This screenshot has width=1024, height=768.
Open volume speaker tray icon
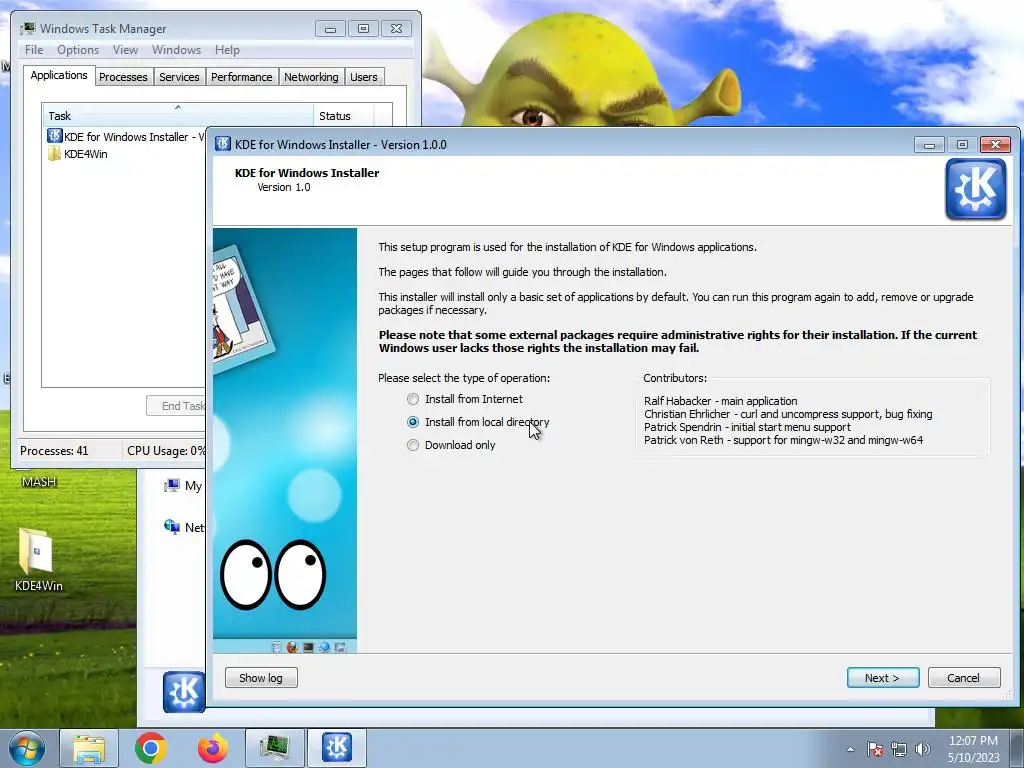(923, 749)
